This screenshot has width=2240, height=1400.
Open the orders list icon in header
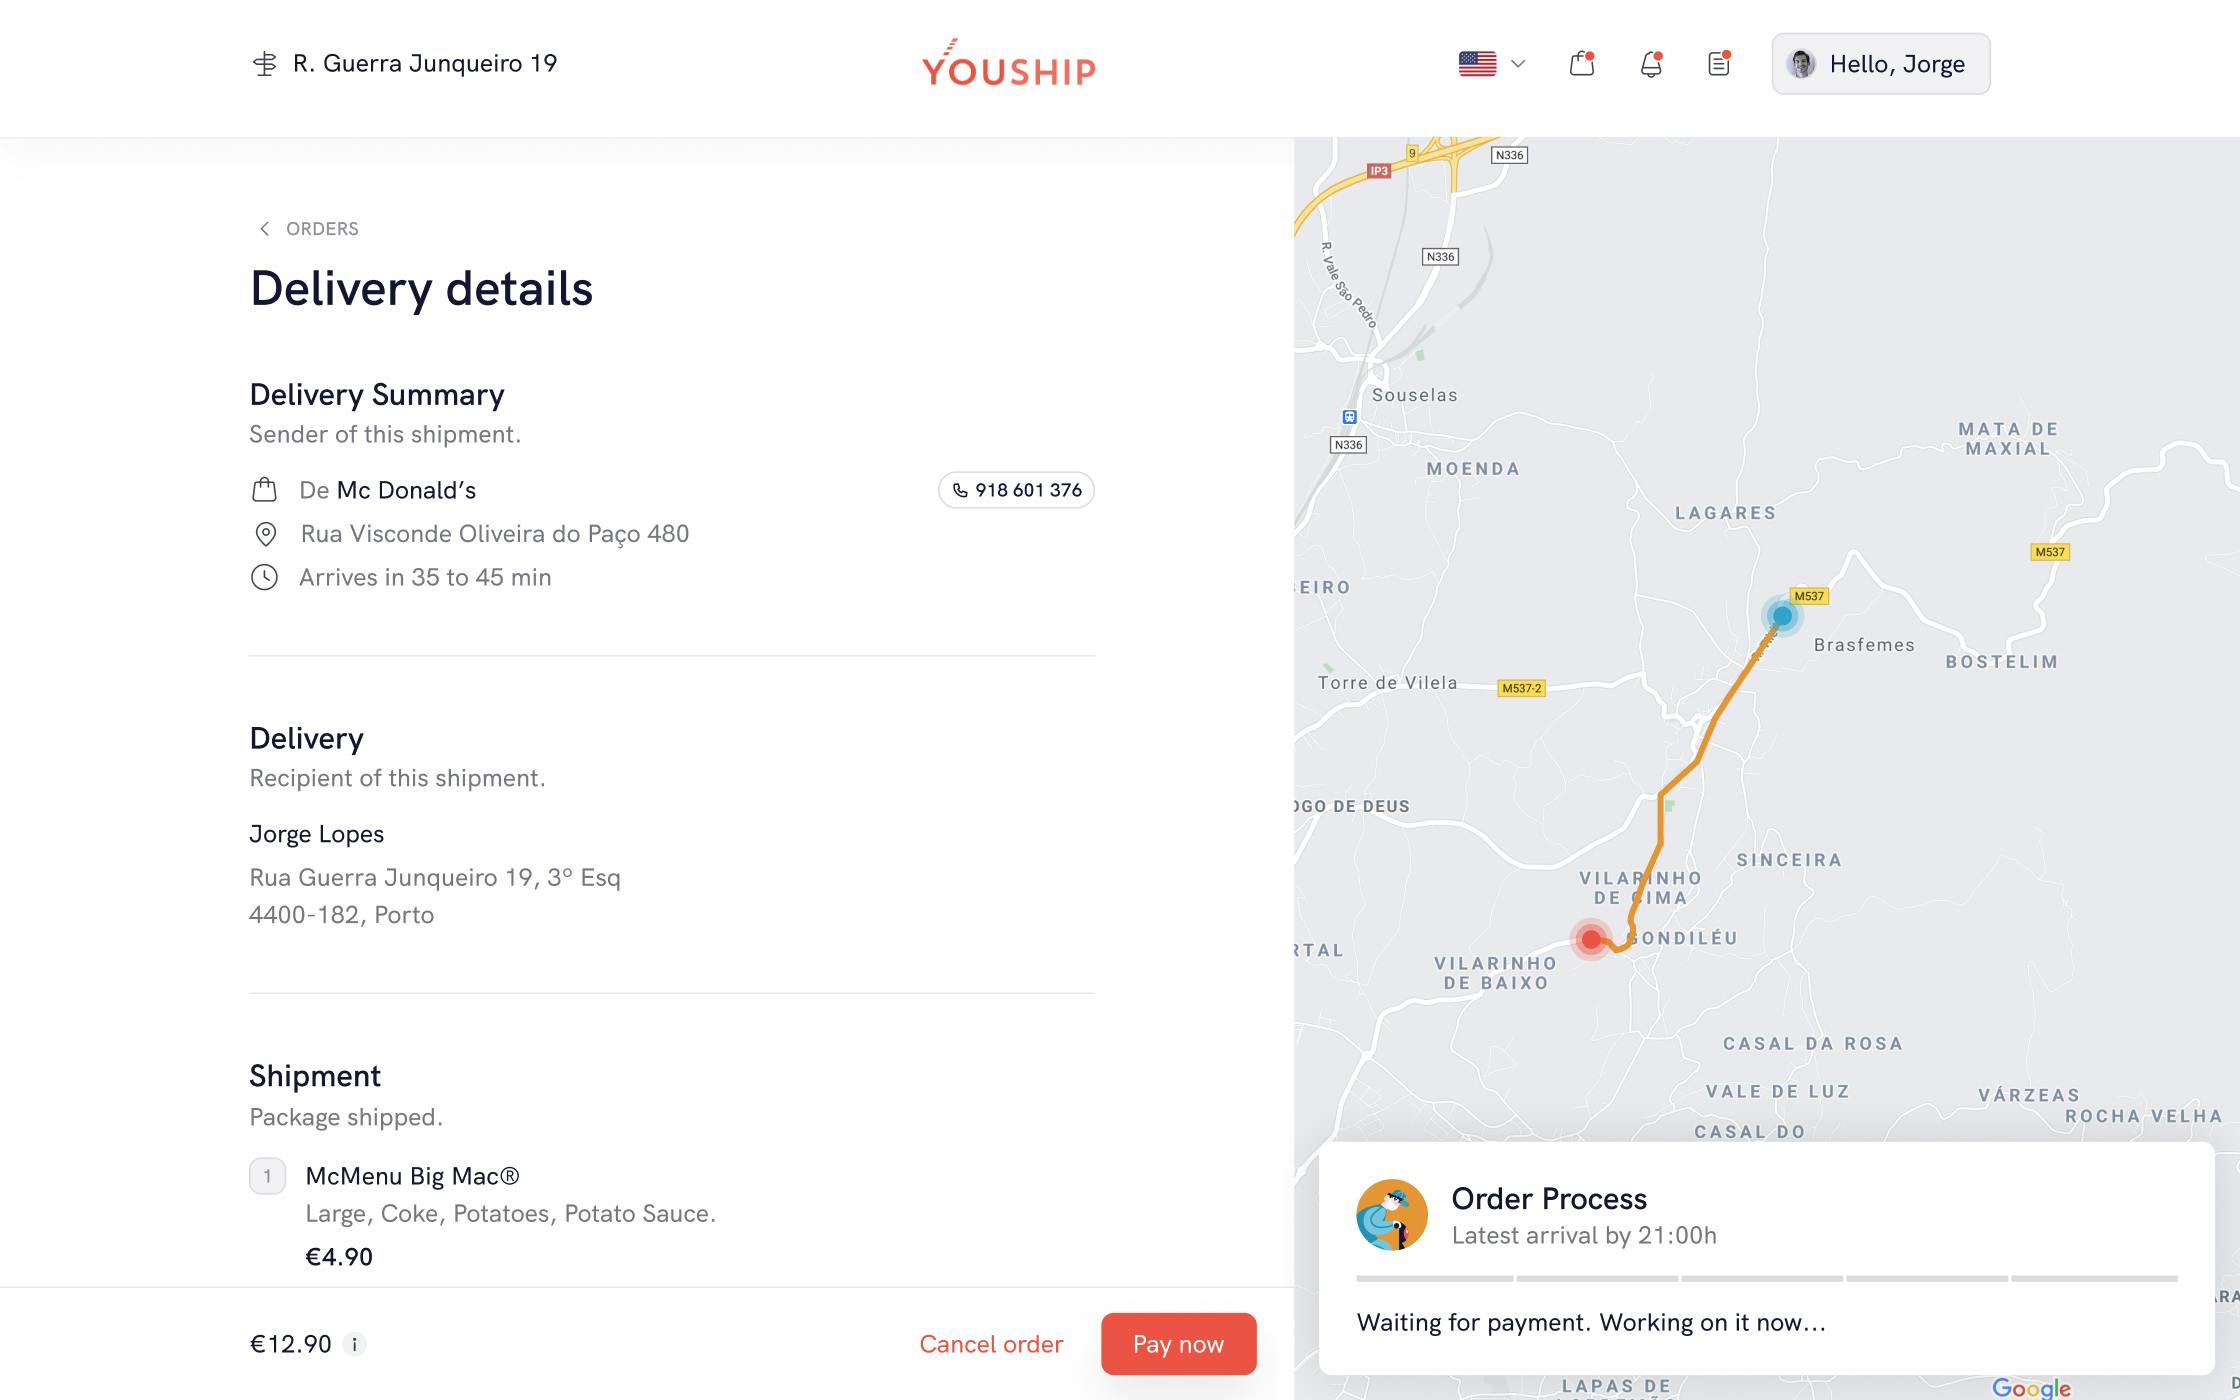1718,64
